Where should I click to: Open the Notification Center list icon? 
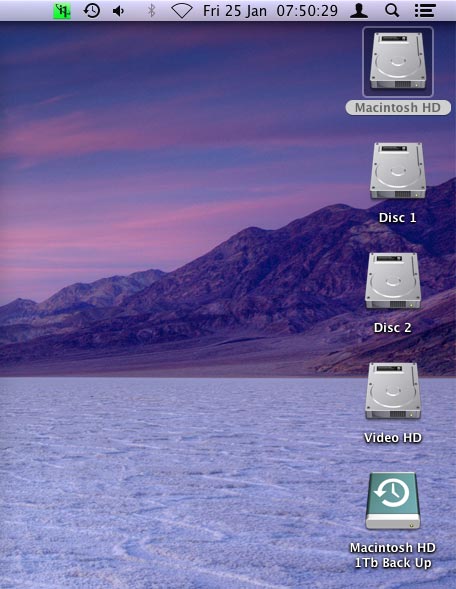425,11
